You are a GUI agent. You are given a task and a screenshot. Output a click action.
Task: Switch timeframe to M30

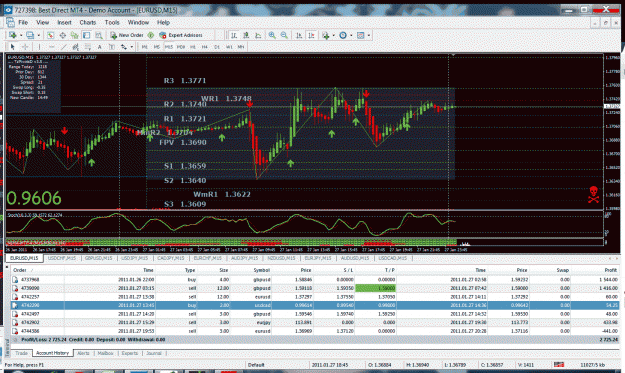point(181,47)
